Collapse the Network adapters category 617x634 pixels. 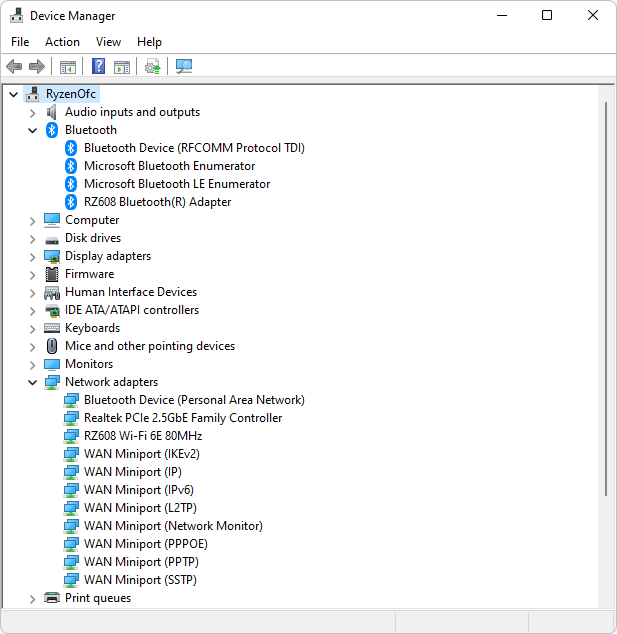(x=33, y=383)
